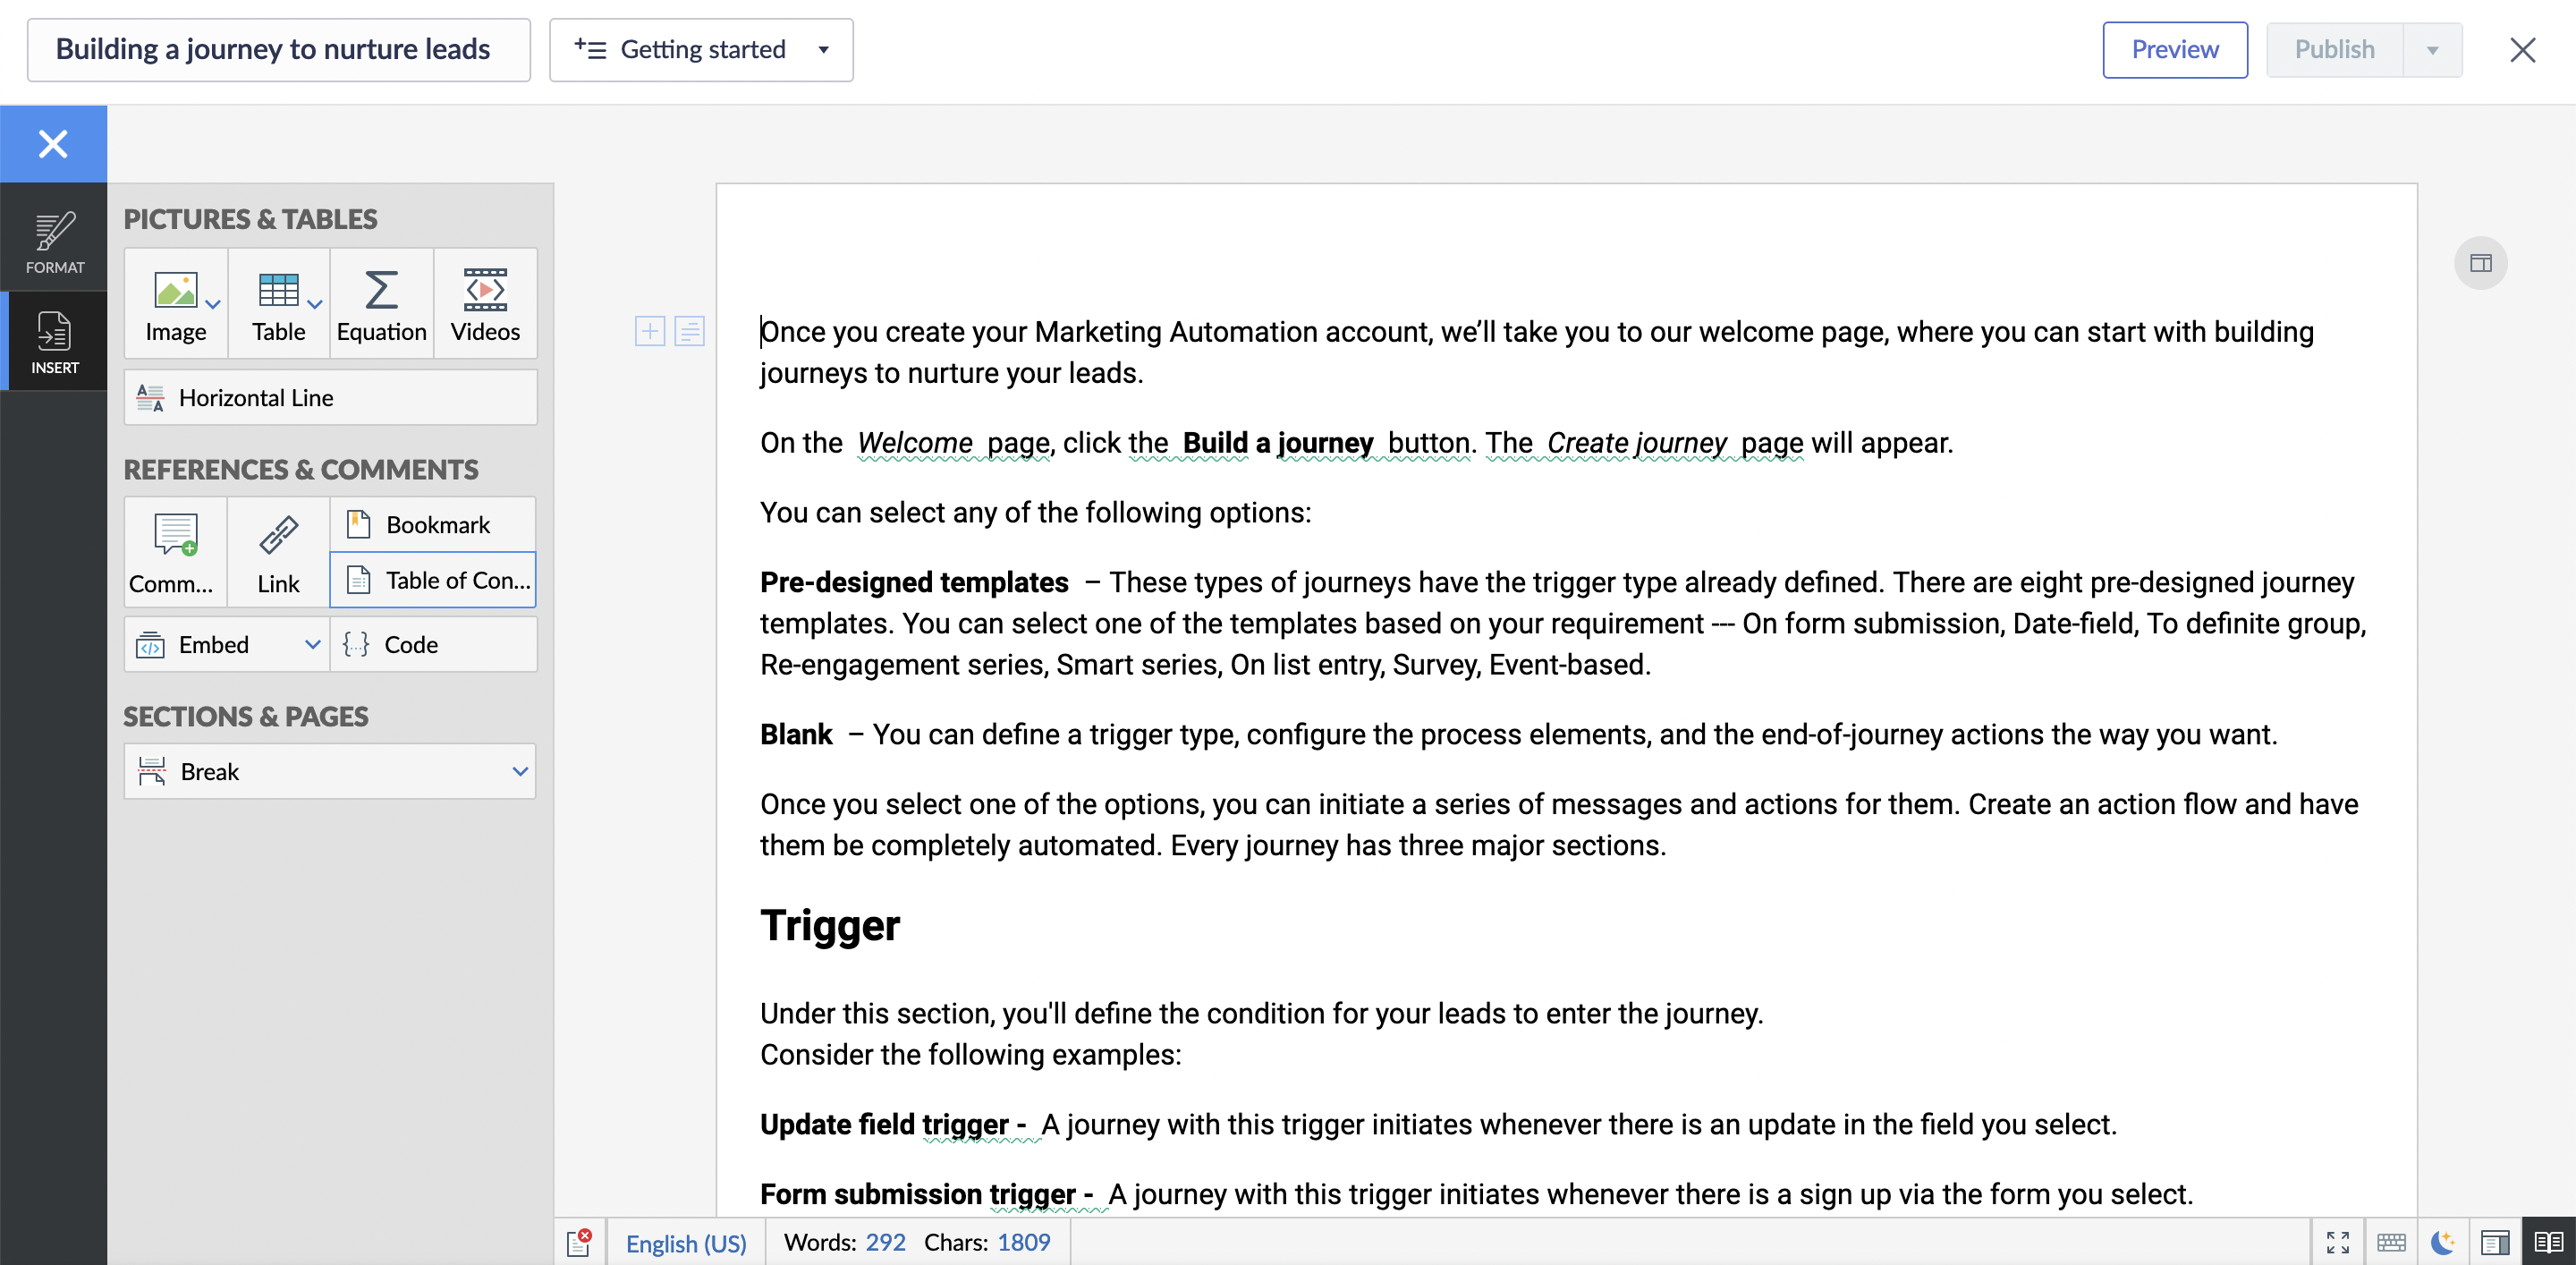This screenshot has height=1265, width=2576.
Task: Toggle fullscreen mode in status bar
Action: [x=2337, y=1242]
